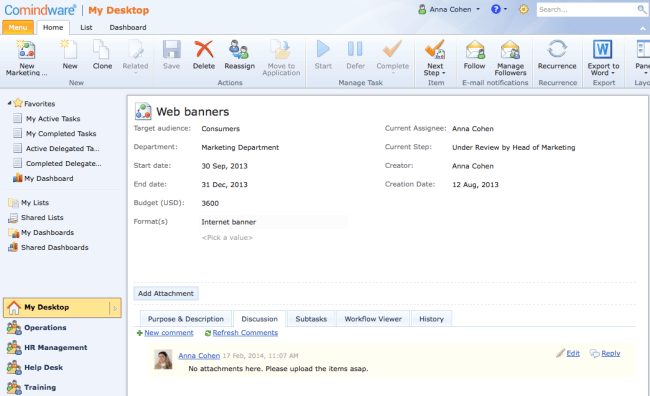Image resolution: width=650 pixels, height=396 pixels.
Task: Click the Web banners item icon
Action: [143, 111]
